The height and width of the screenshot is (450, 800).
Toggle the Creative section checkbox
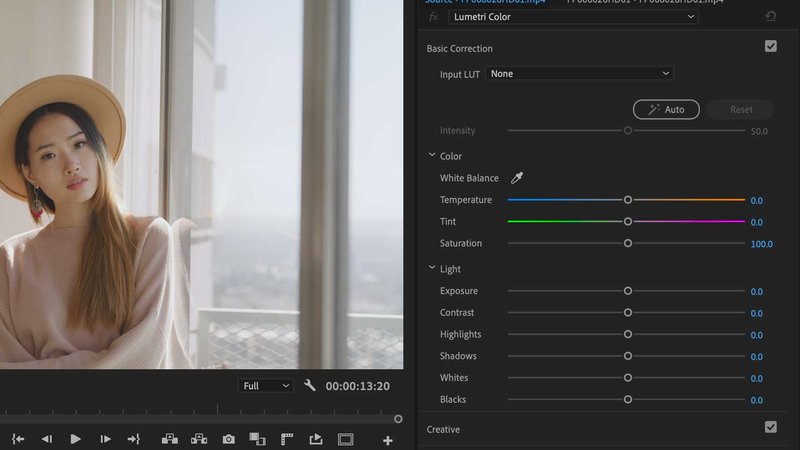[770, 427]
